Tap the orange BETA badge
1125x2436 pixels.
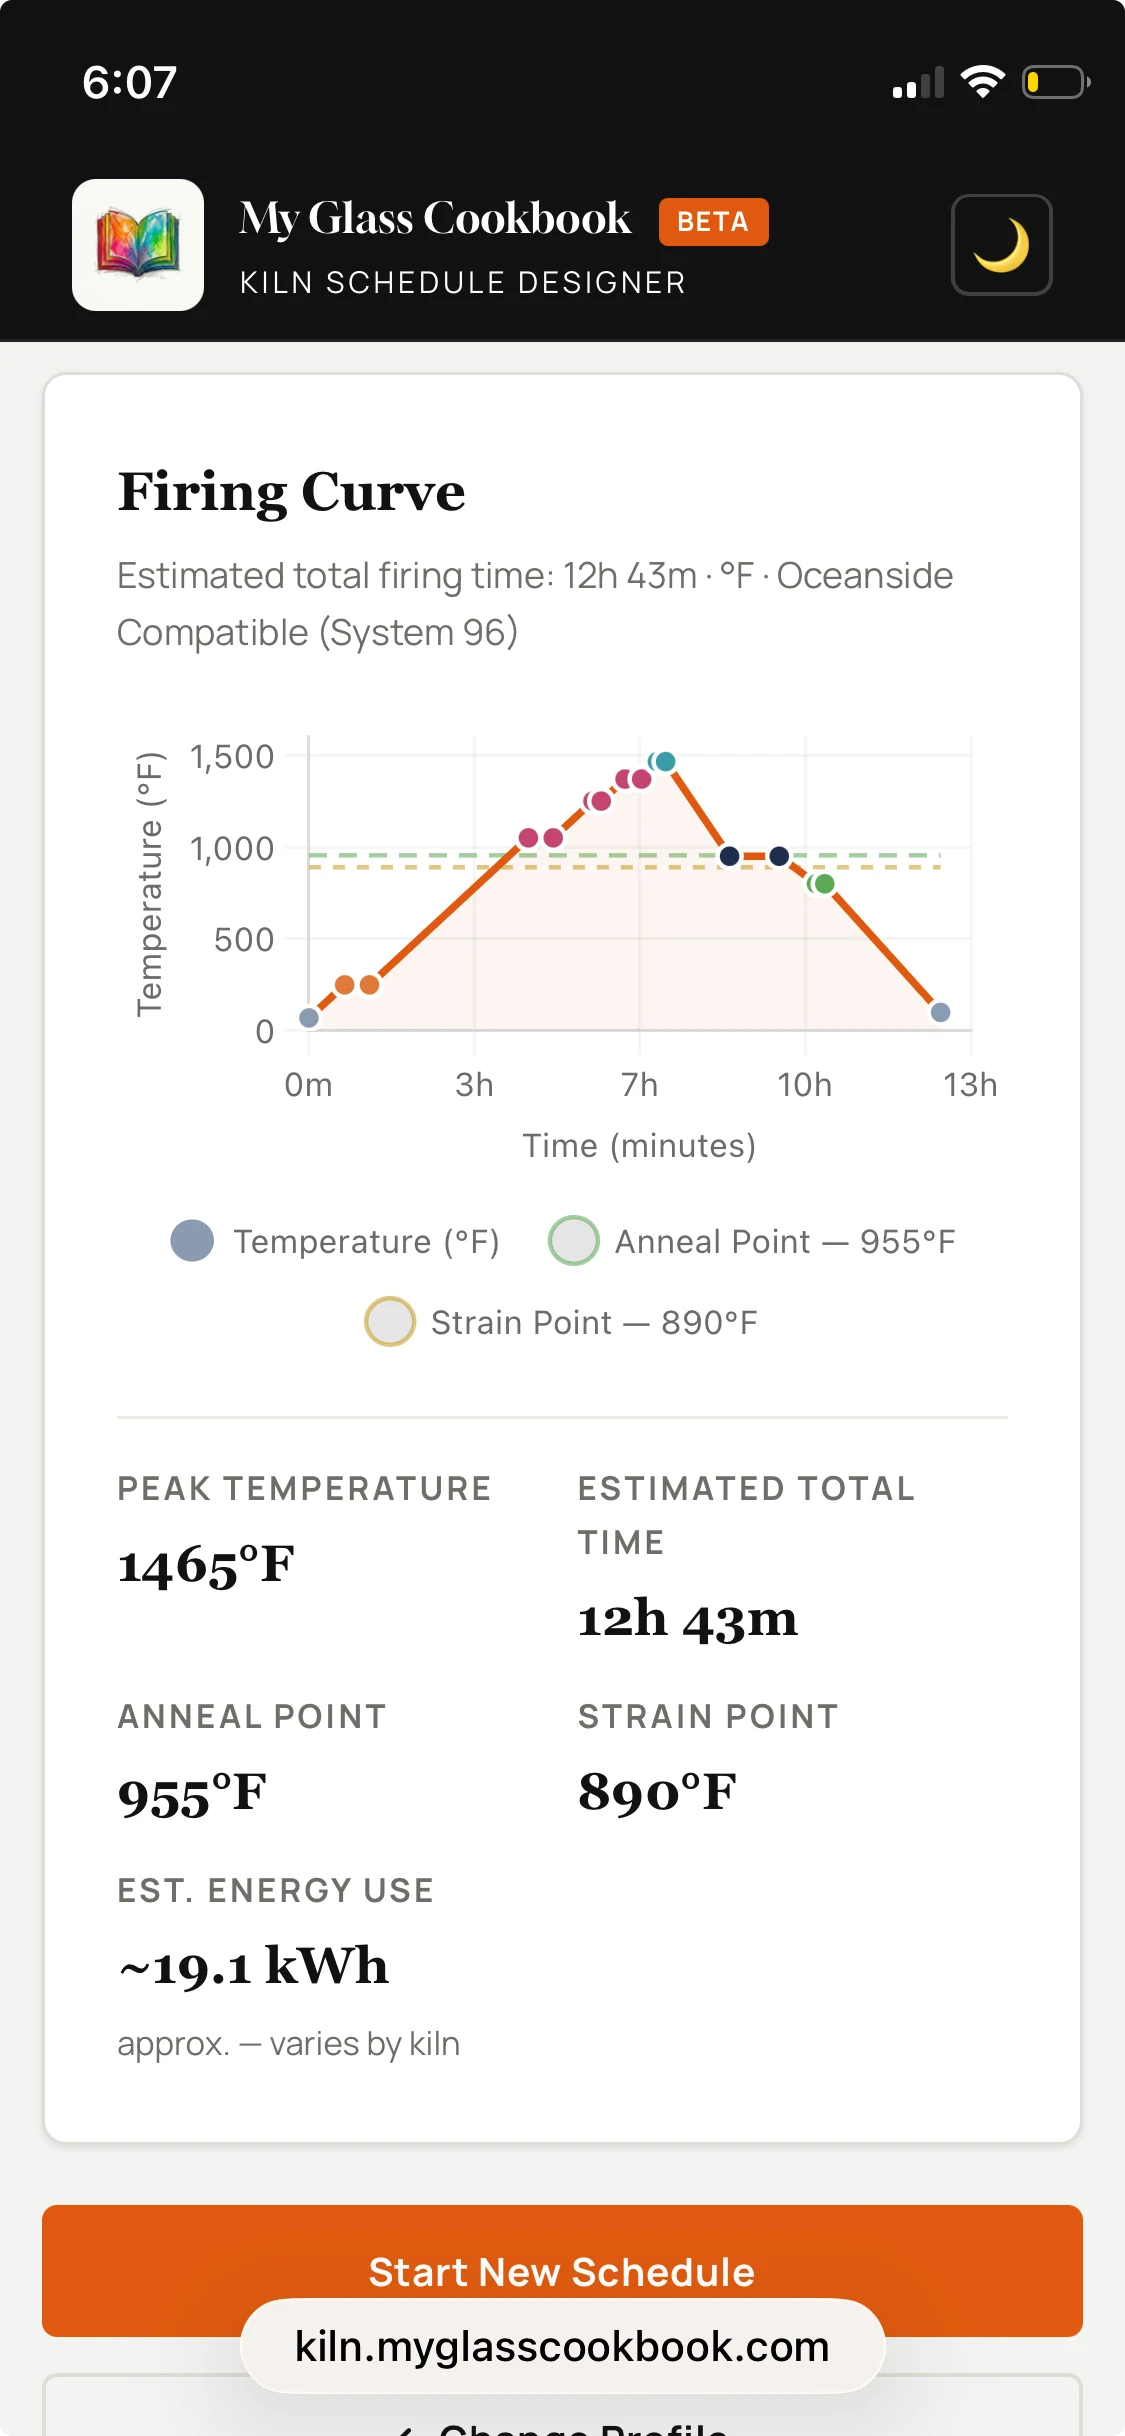tap(713, 222)
